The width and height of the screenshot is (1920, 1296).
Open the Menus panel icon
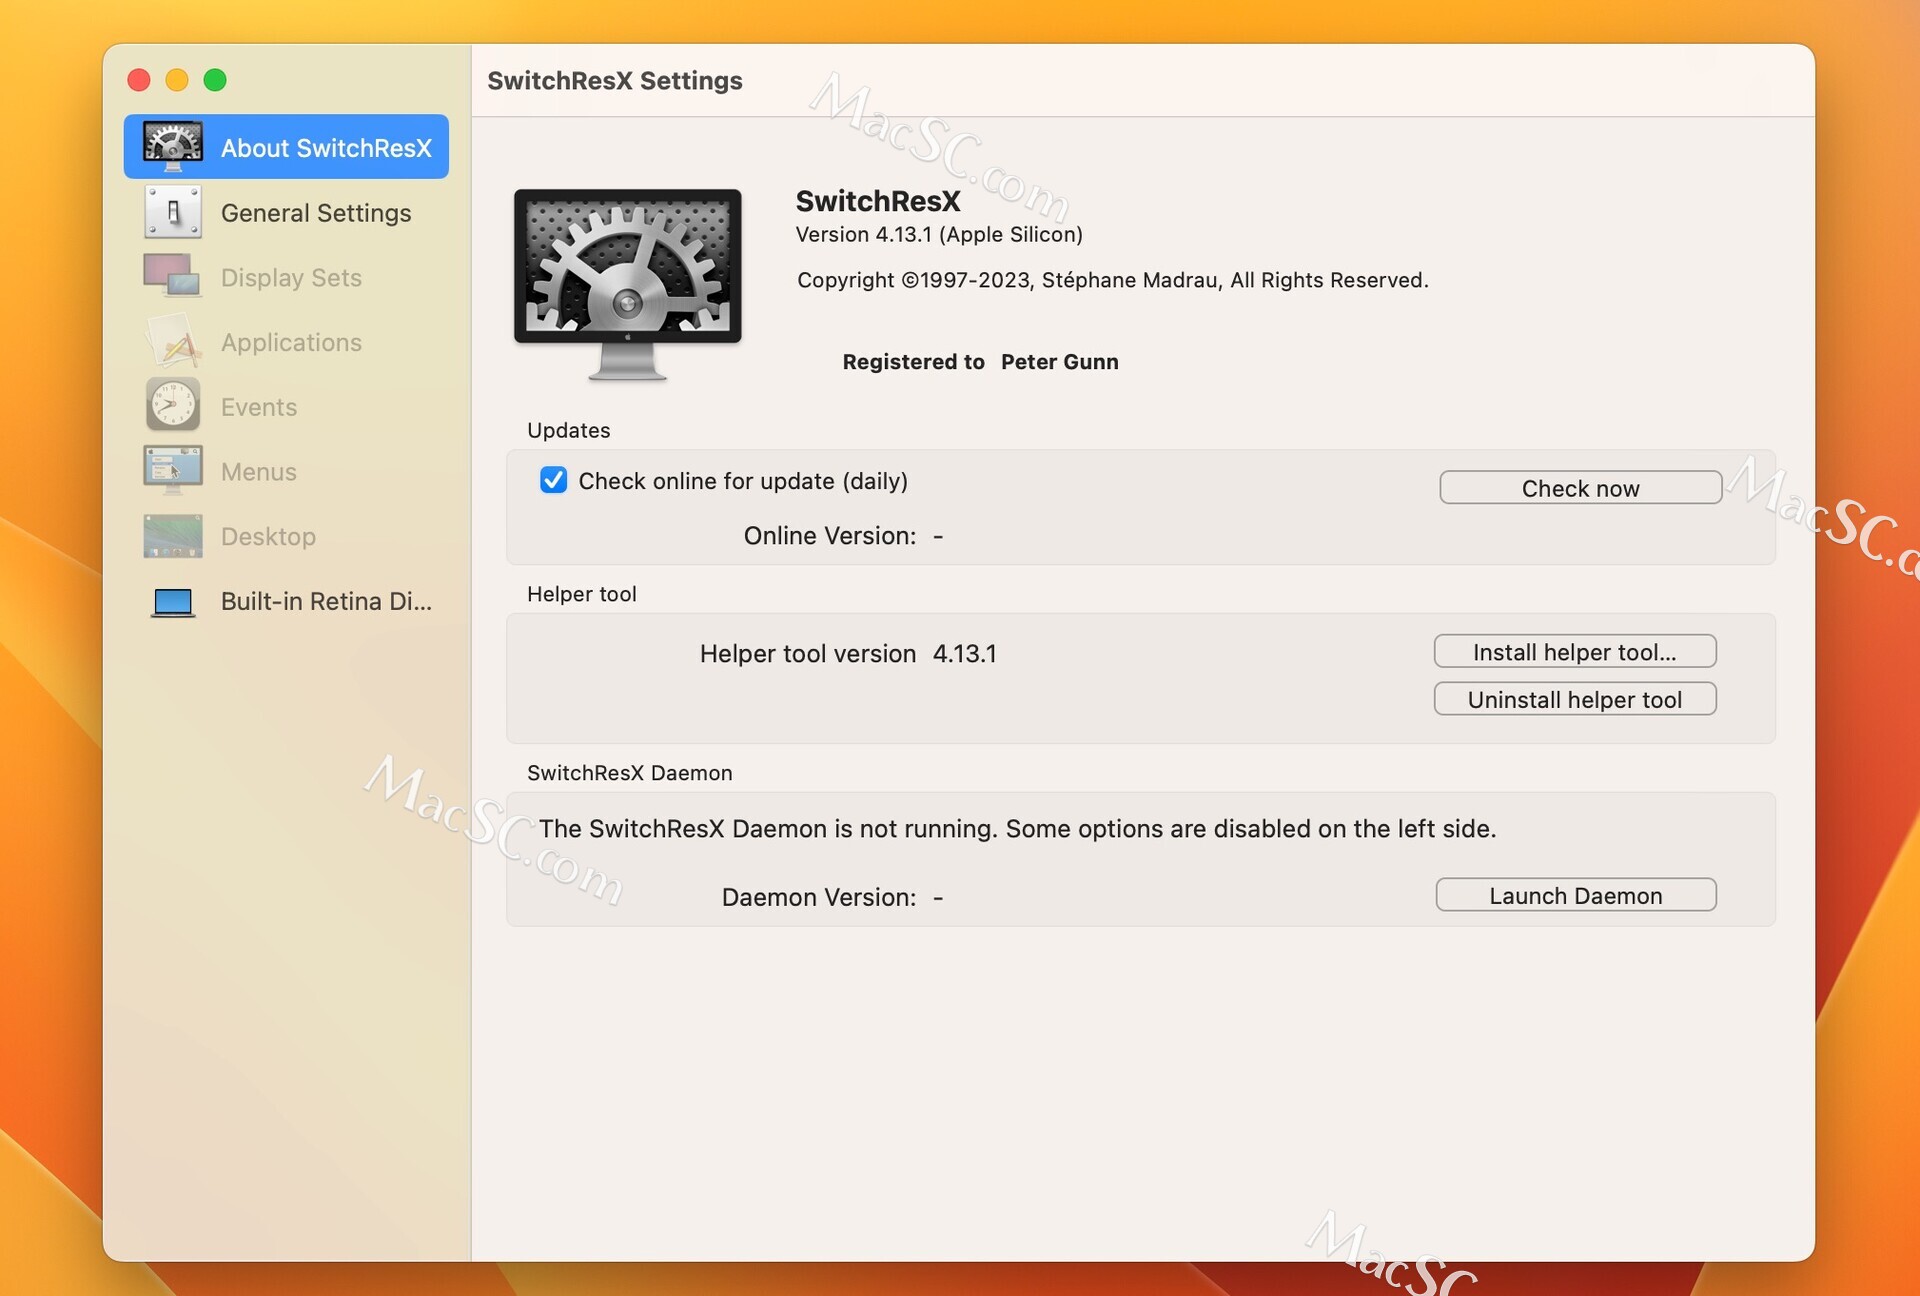click(172, 470)
